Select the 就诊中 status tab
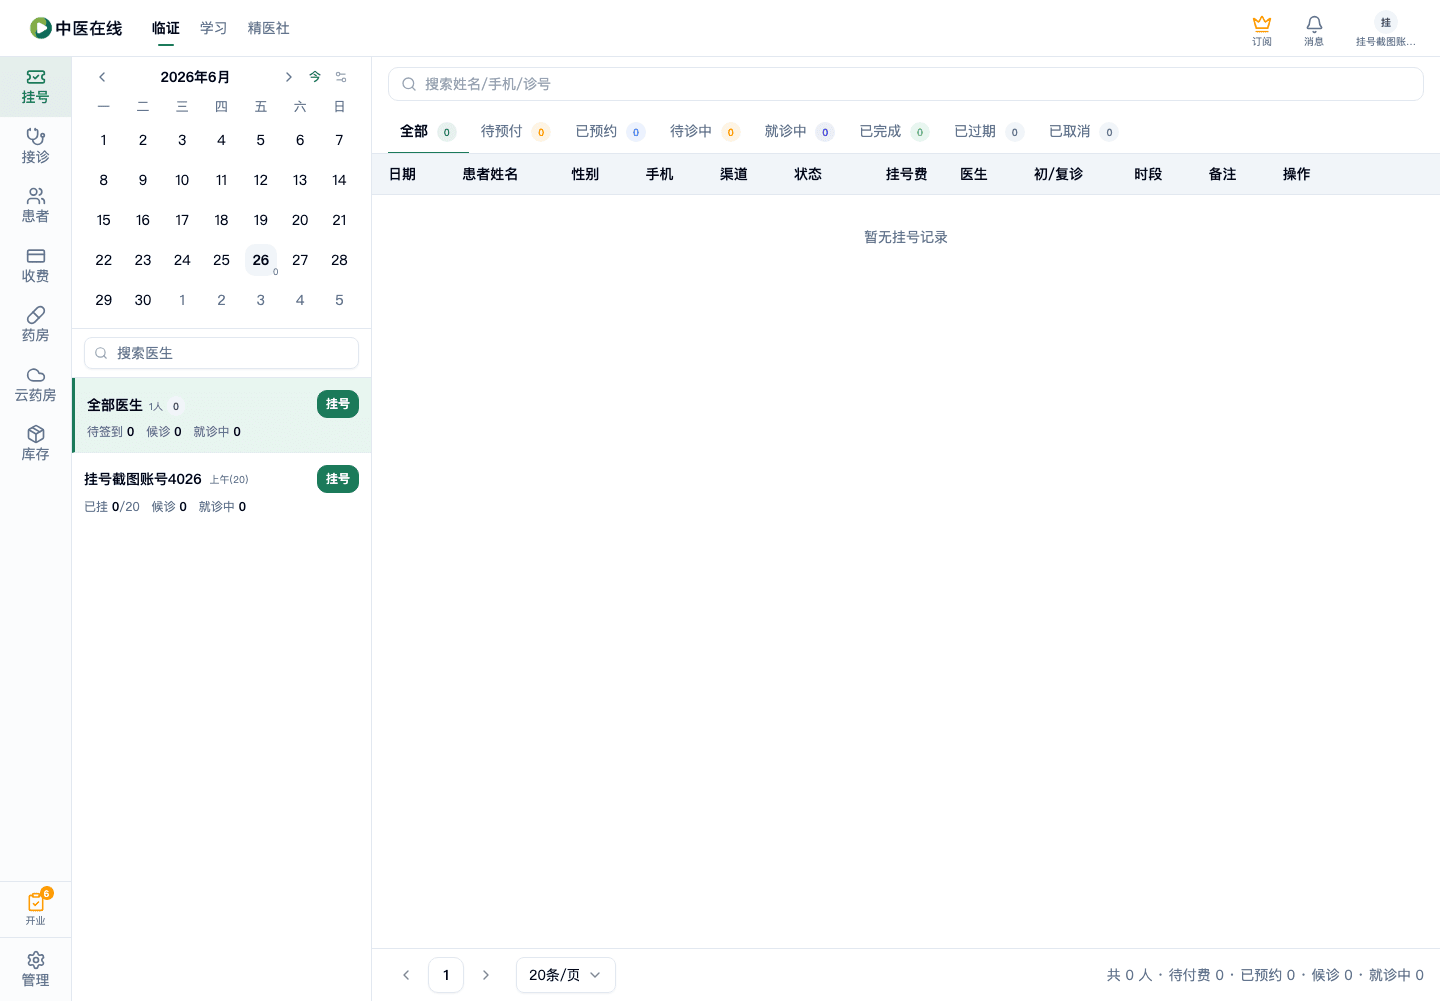This screenshot has height=1001, width=1440. click(x=799, y=132)
